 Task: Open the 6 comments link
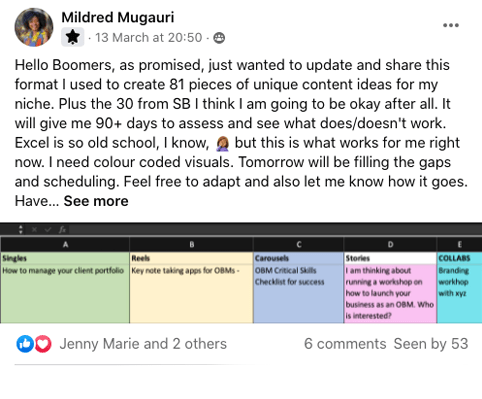click(345, 344)
